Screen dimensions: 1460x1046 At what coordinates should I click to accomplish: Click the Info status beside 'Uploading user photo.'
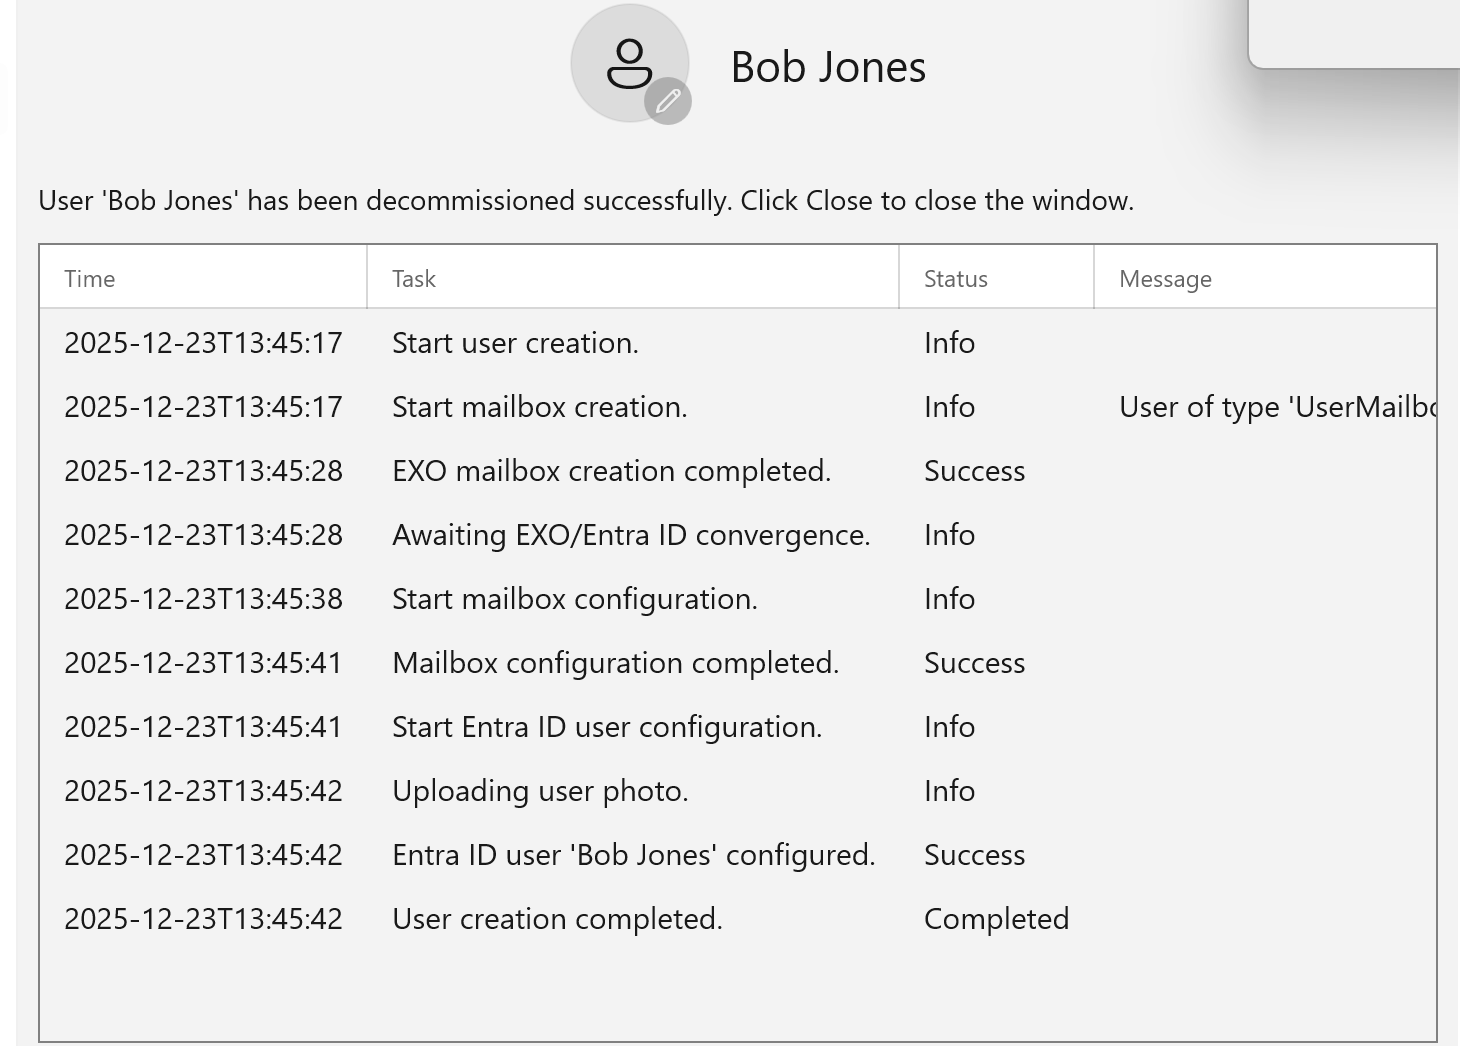pos(949,791)
